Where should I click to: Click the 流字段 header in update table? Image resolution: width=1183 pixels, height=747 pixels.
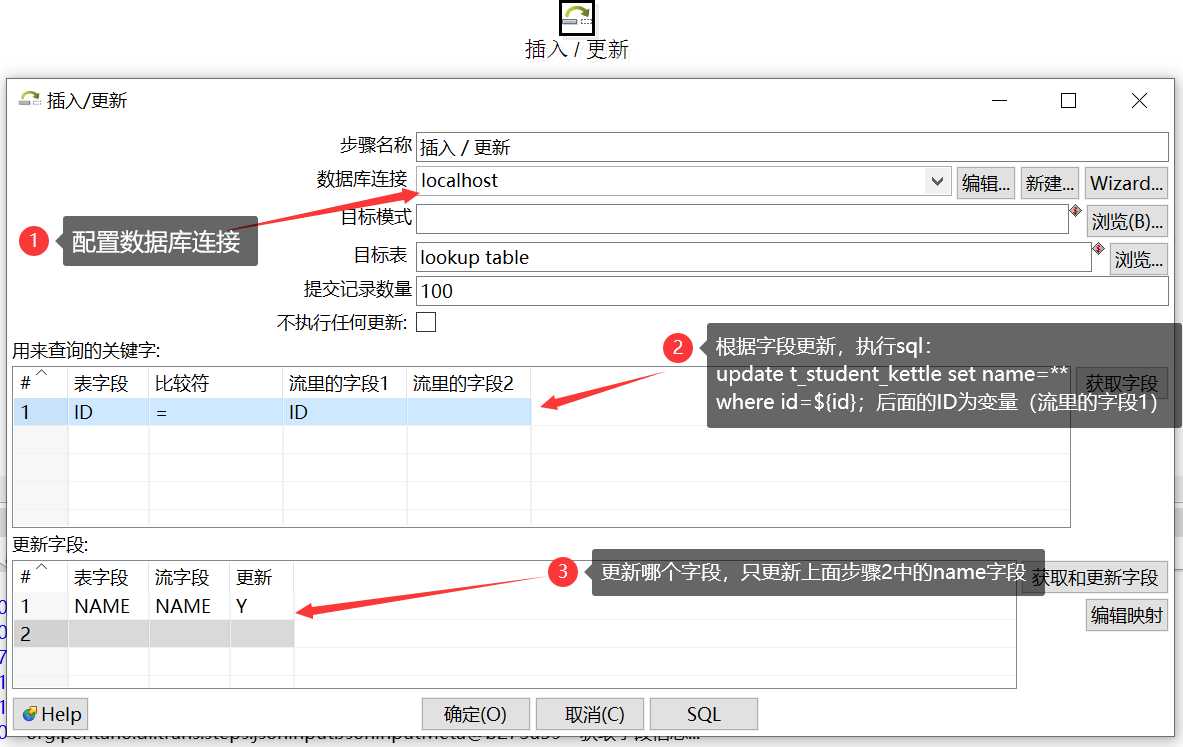point(189,577)
